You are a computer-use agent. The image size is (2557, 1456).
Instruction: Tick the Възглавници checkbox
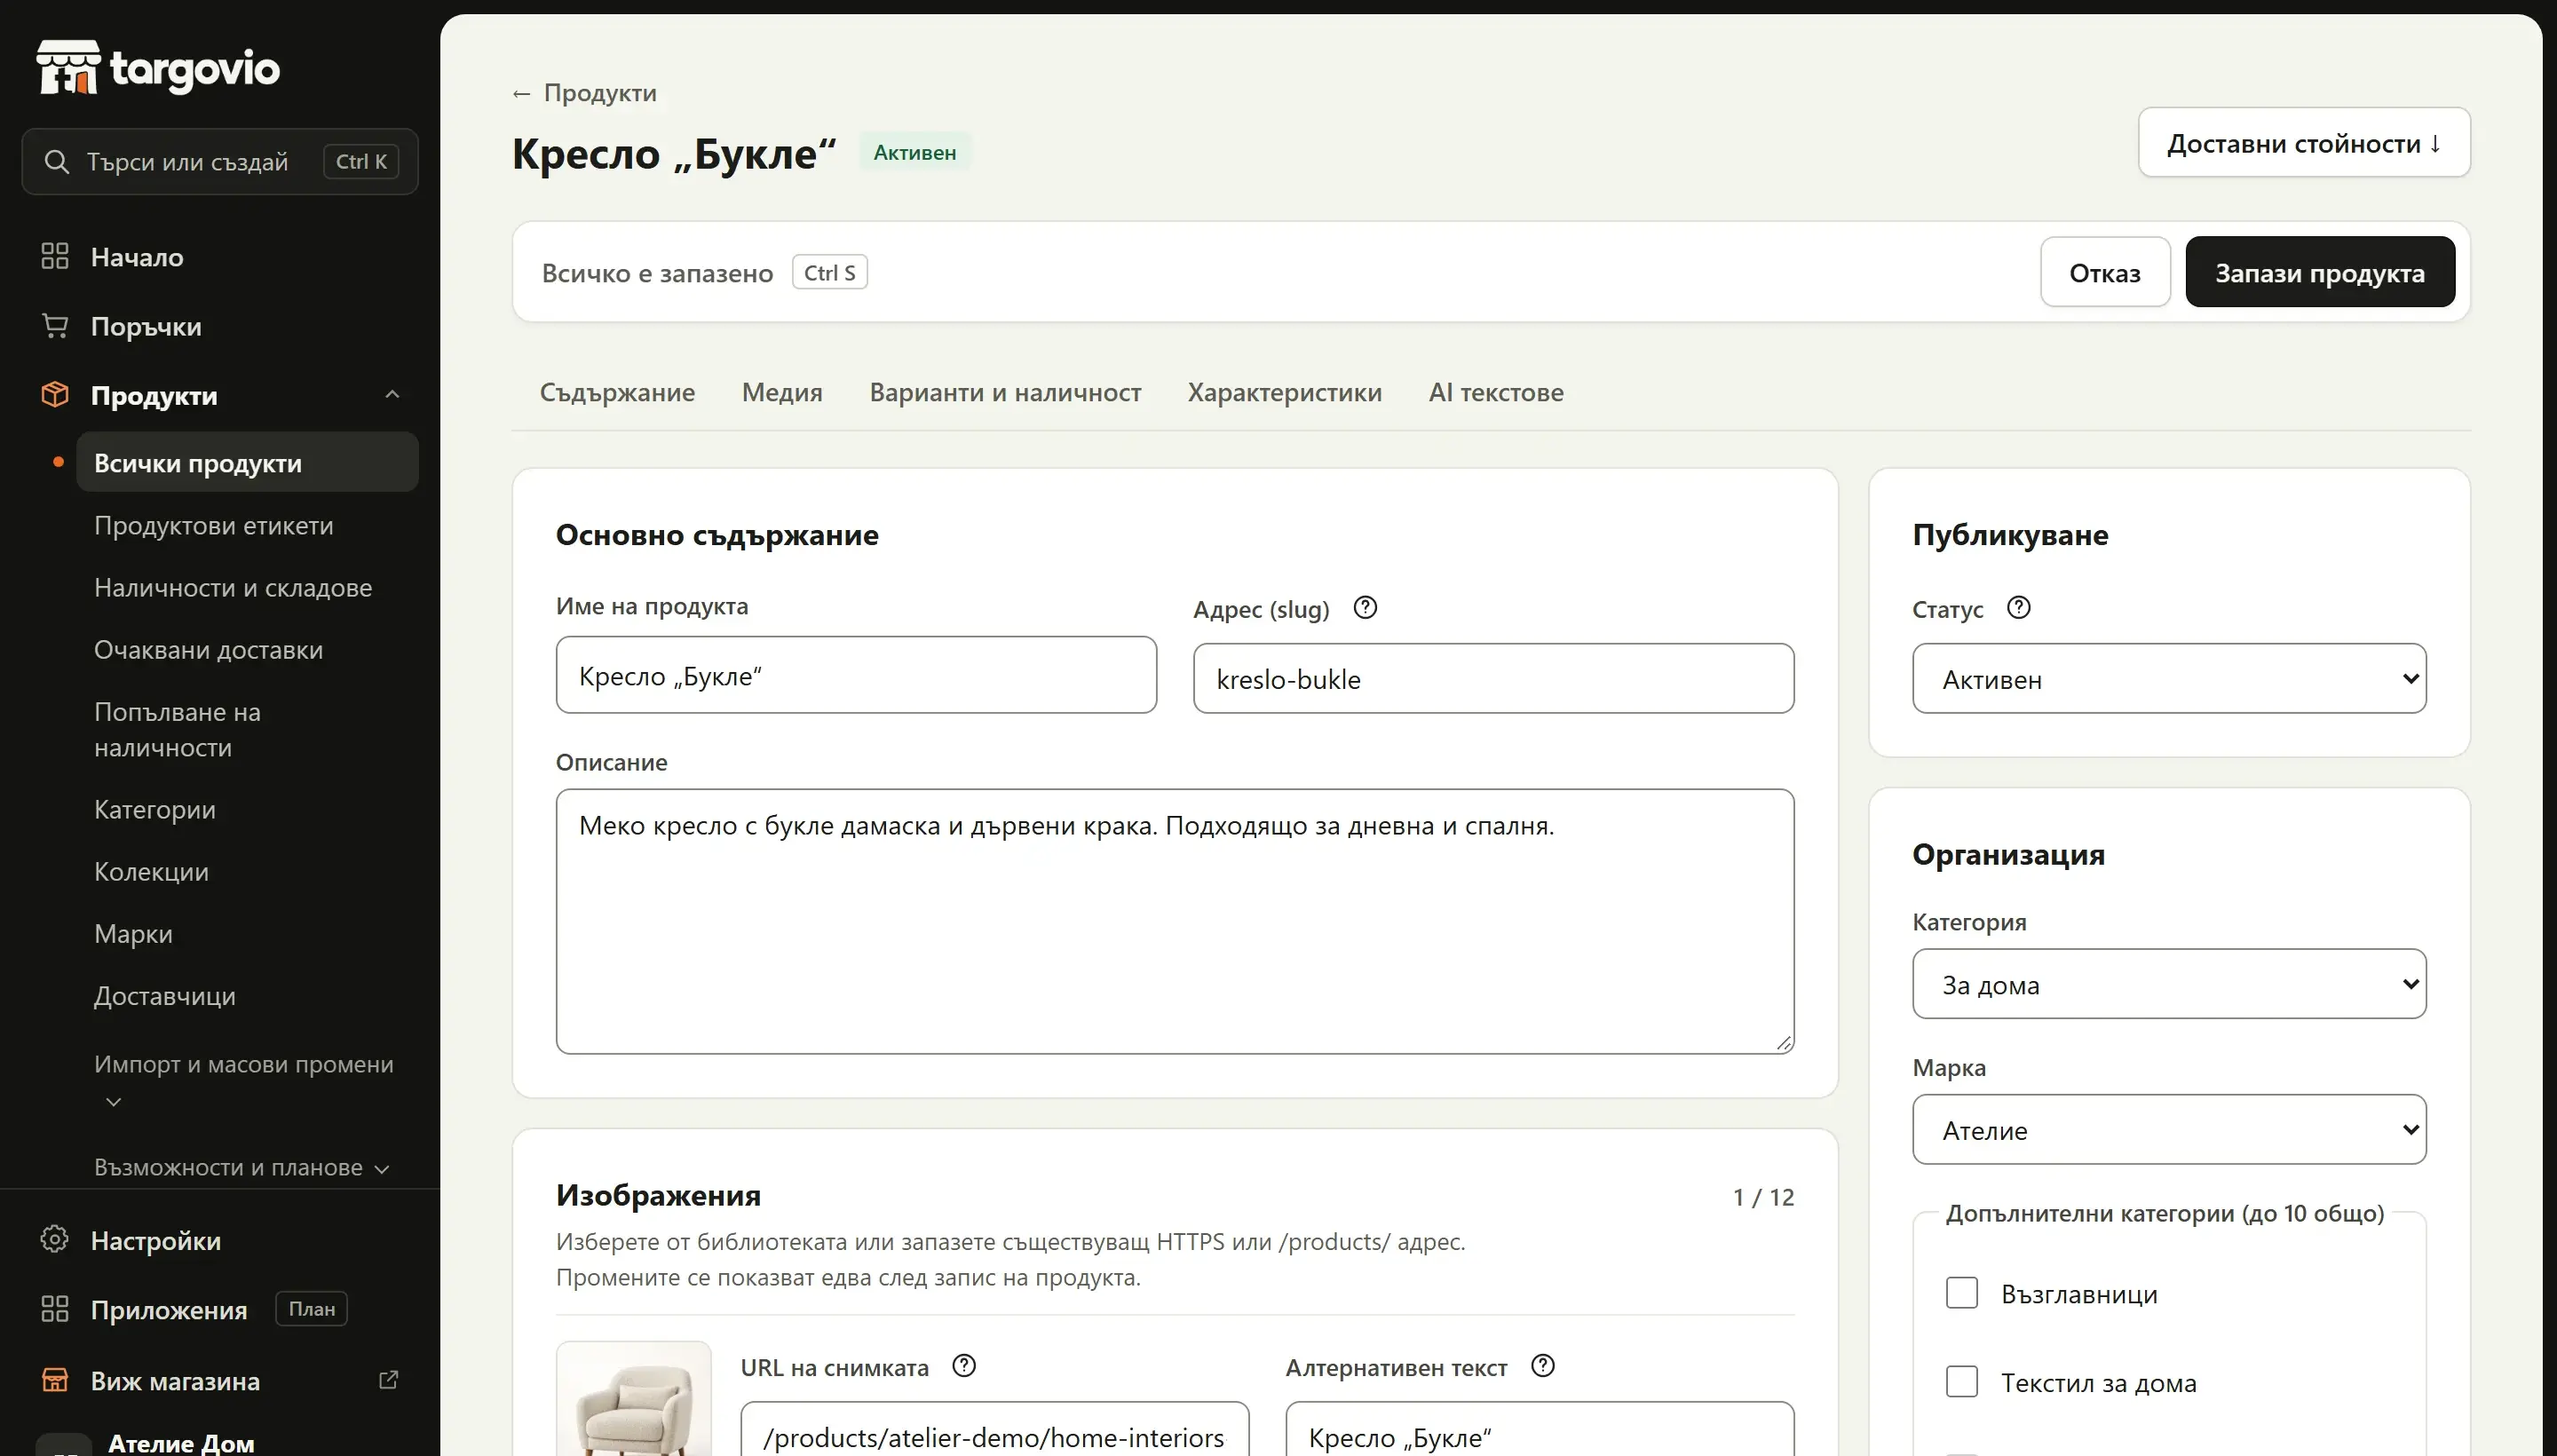click(x=1962, y=1293)
